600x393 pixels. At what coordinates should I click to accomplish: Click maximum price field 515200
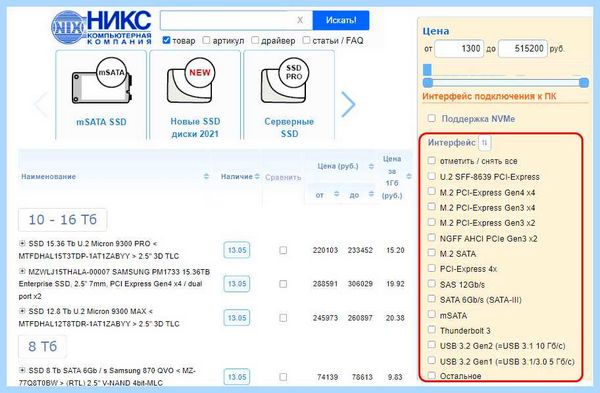tap(523, 49)
